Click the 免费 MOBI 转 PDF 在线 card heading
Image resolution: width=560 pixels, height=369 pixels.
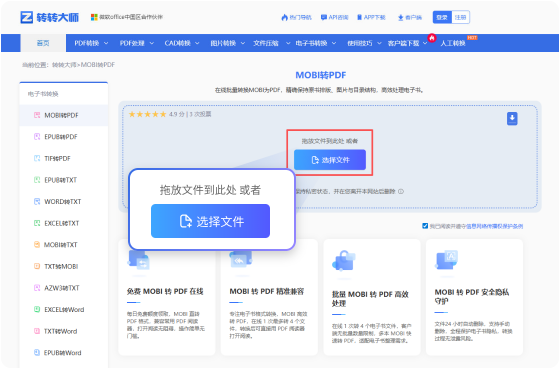(x=165, y=291)
